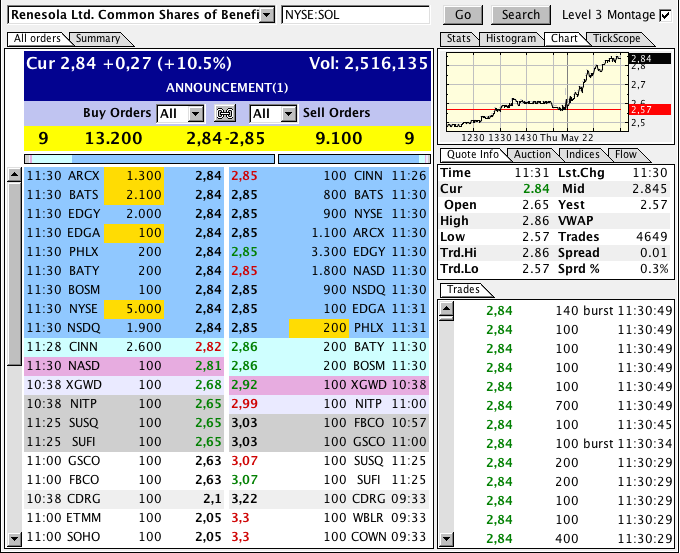Image resolution: width=680 pixels, height=553 pixels.
Task: Click the Trades count value 4649
Action: coord(651,237)
